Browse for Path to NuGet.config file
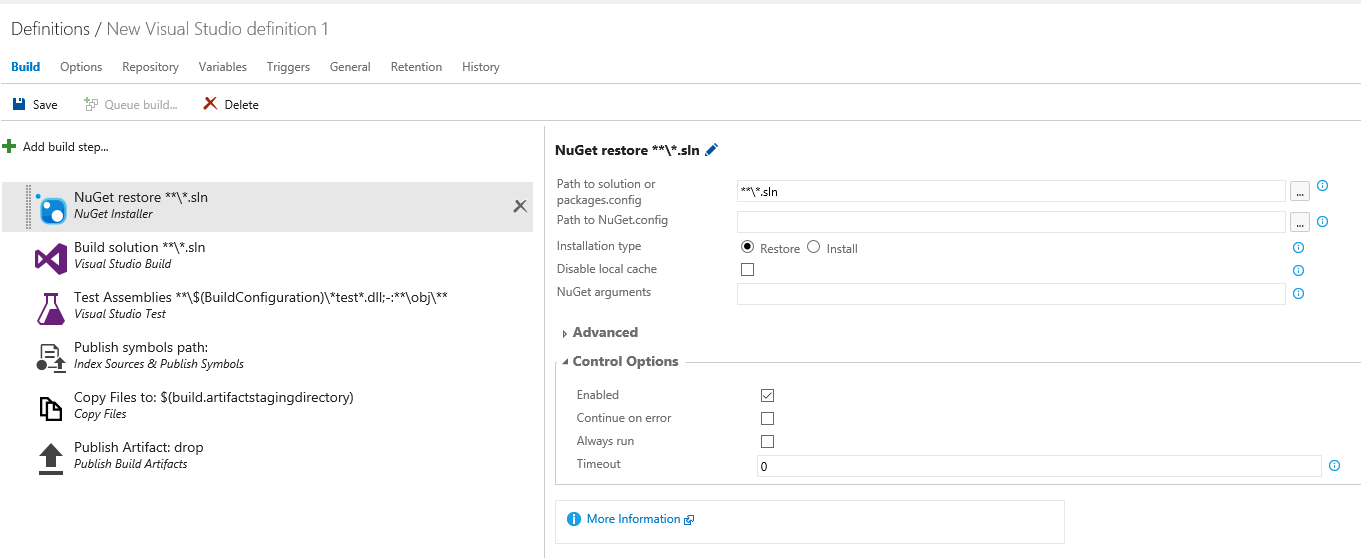Image resolution: width=1361 pixels, height=558 pixels. coord(1299,222)
